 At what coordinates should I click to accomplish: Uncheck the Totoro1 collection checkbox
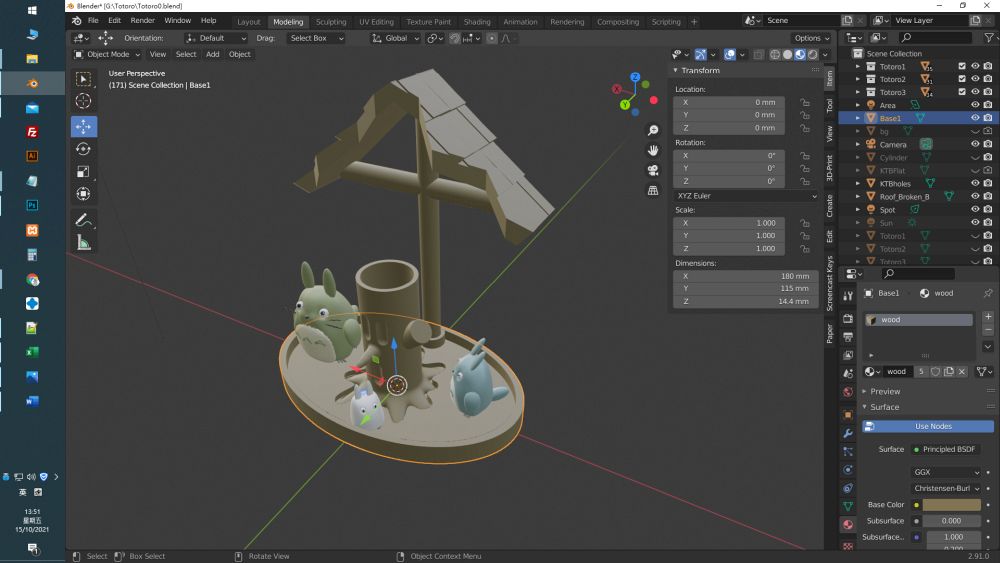(x=962, y=66)
